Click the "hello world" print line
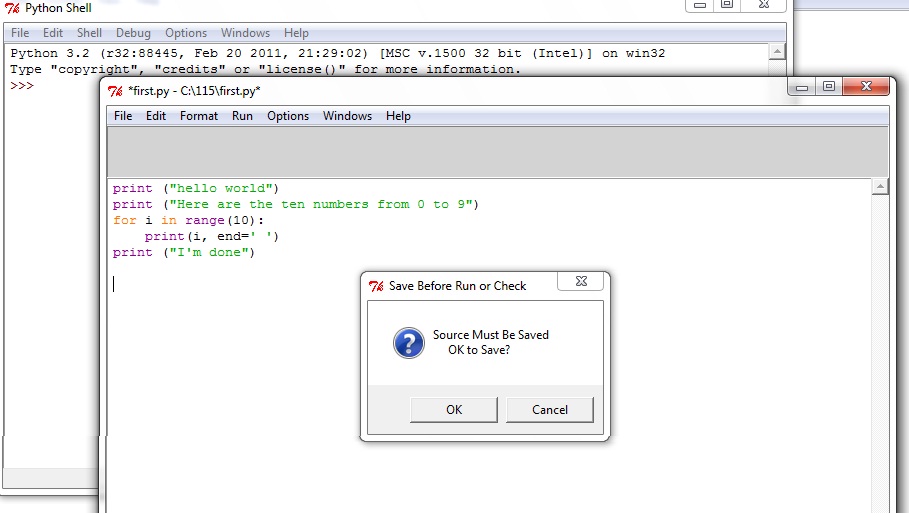This screenshot has height=513, width=909. point(196,188)
